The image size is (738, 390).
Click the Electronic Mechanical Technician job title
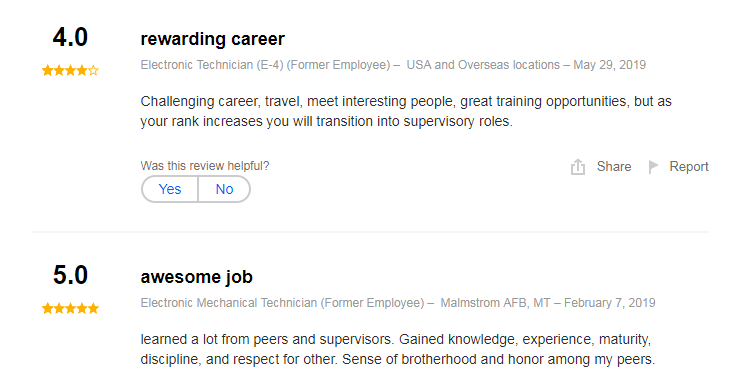pos(229,303)
